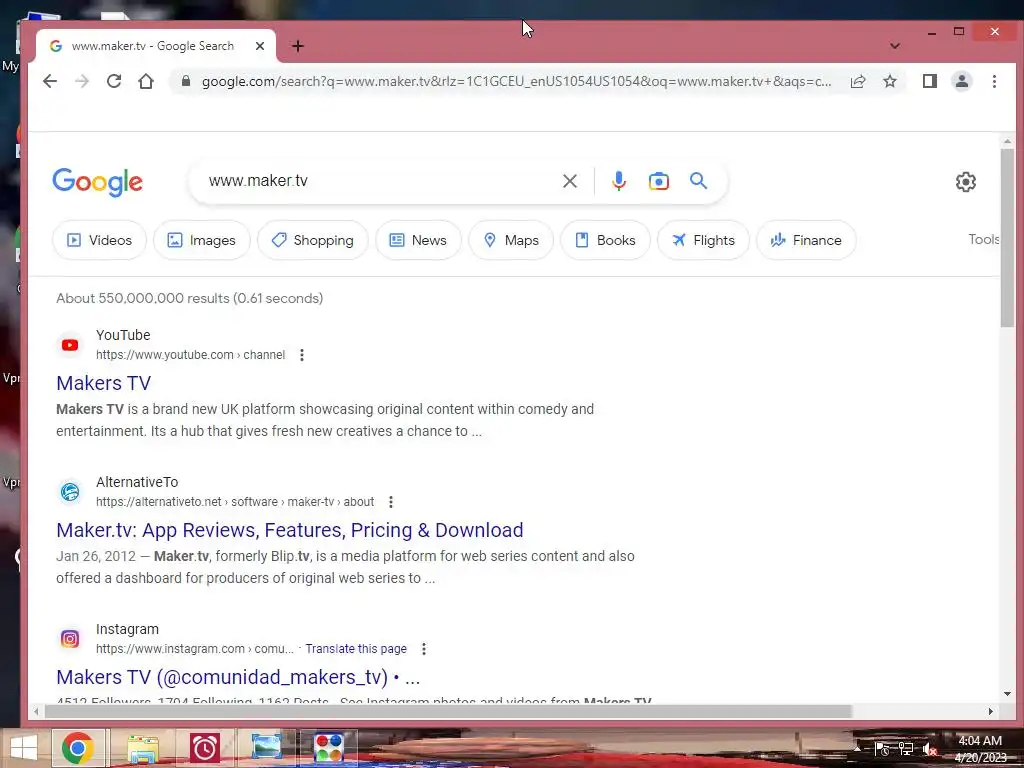Image resolution: width=1024 pixels, height=768 pixels.
Task: Open a new browser tab
Action: point(298,46)
